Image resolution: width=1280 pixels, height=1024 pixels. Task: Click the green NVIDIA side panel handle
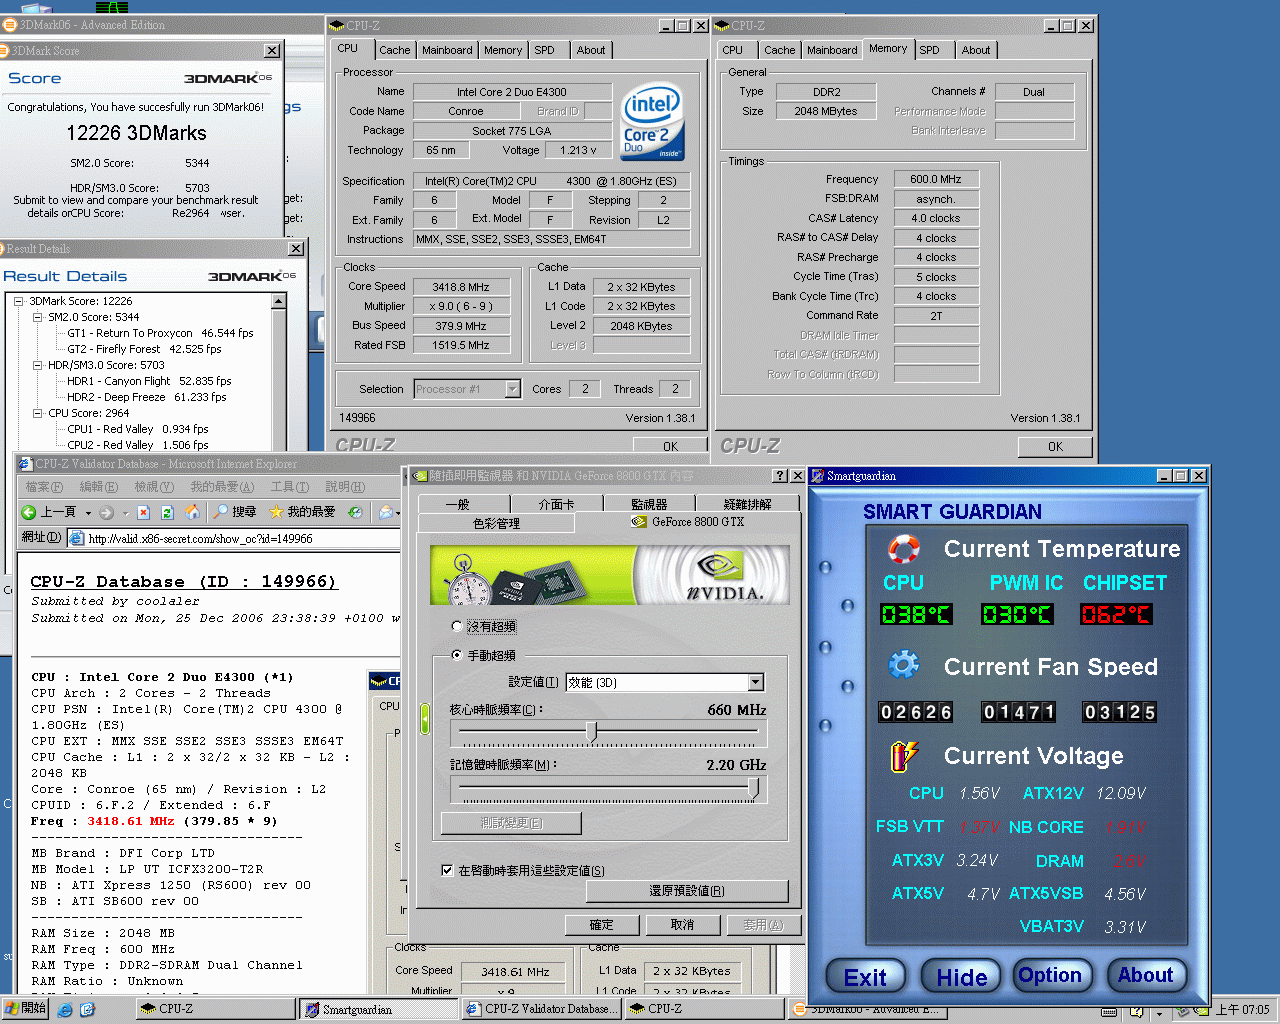pos(424,719)
